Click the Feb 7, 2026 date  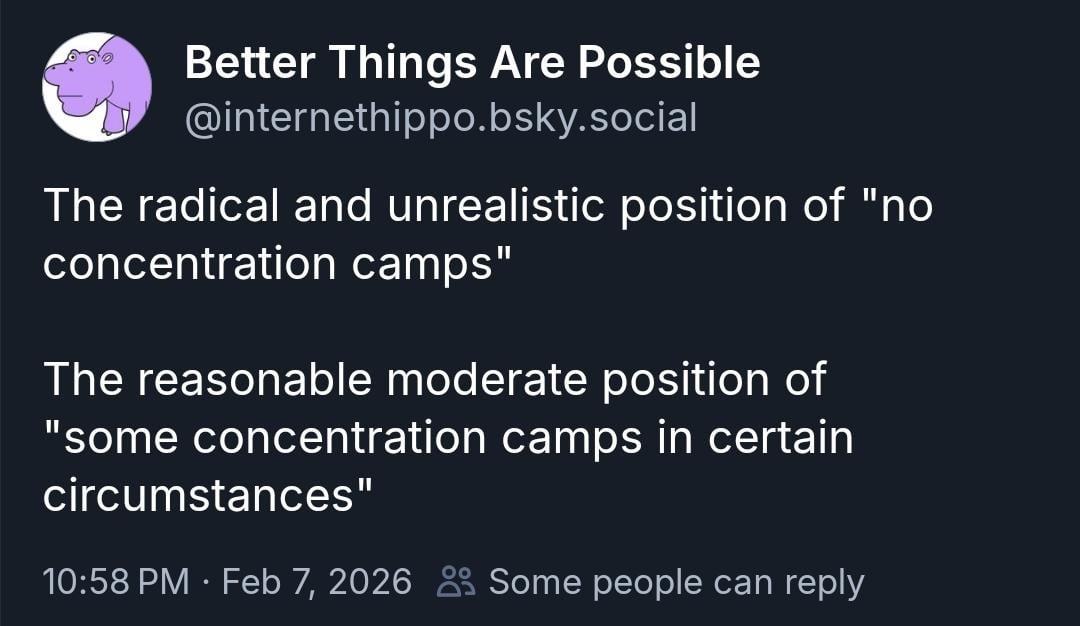tap(317, 581)
